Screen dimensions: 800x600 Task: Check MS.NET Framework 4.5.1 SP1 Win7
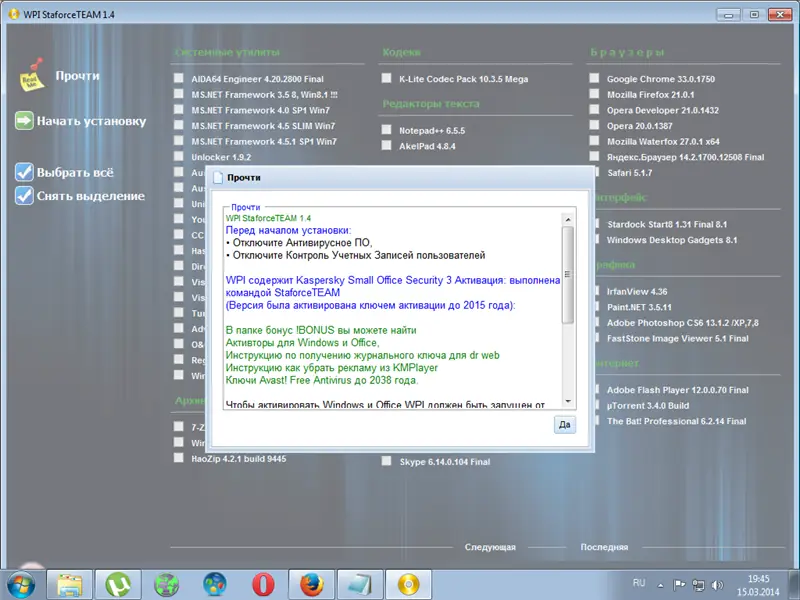[x=179, y=140]
